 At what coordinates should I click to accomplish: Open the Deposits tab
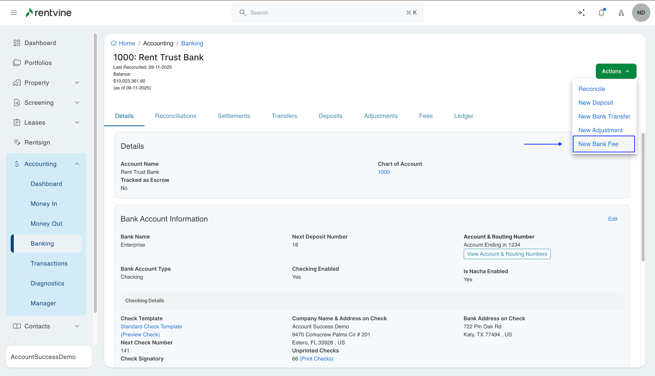coord(330,116)
